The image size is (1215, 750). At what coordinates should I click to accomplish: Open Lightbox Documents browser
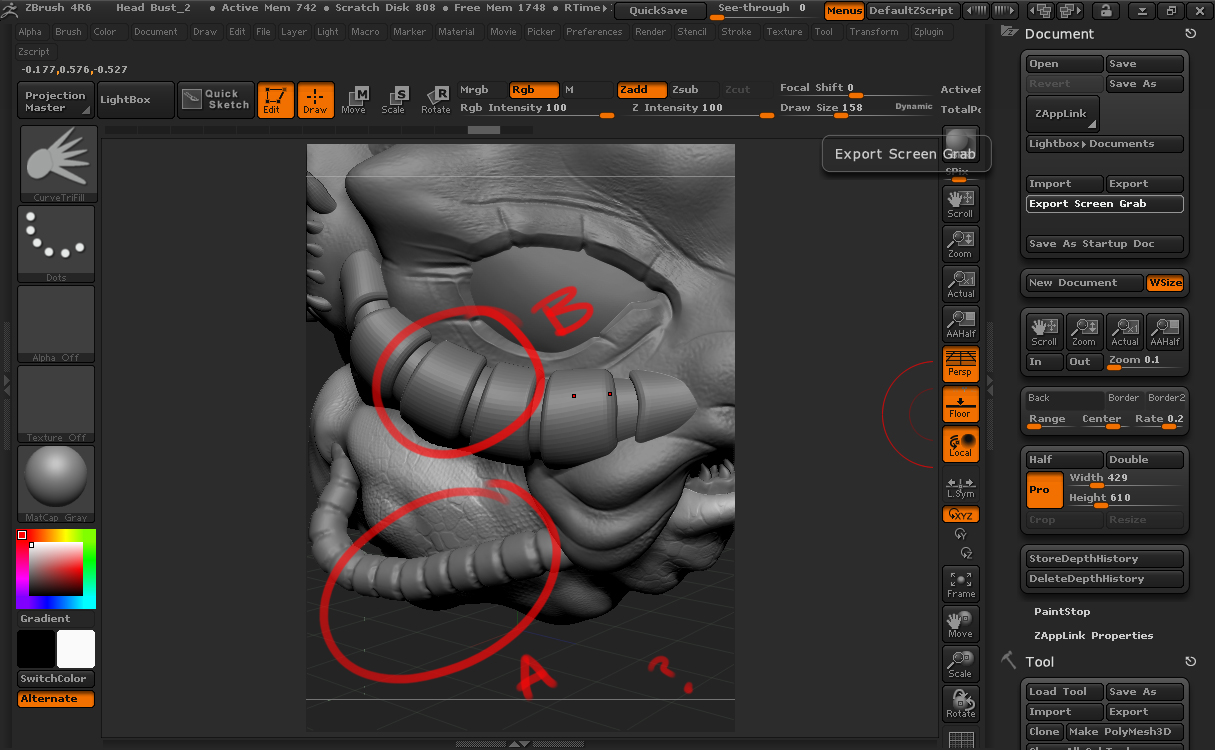[x=1104, y=143]
